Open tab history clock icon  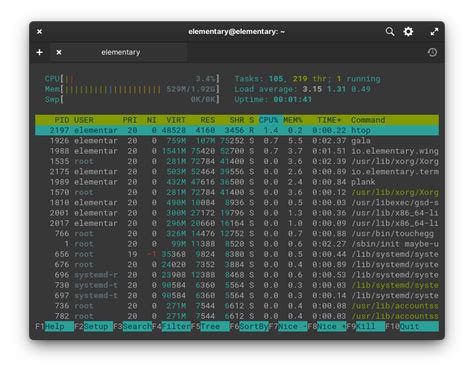pos(432,52)
